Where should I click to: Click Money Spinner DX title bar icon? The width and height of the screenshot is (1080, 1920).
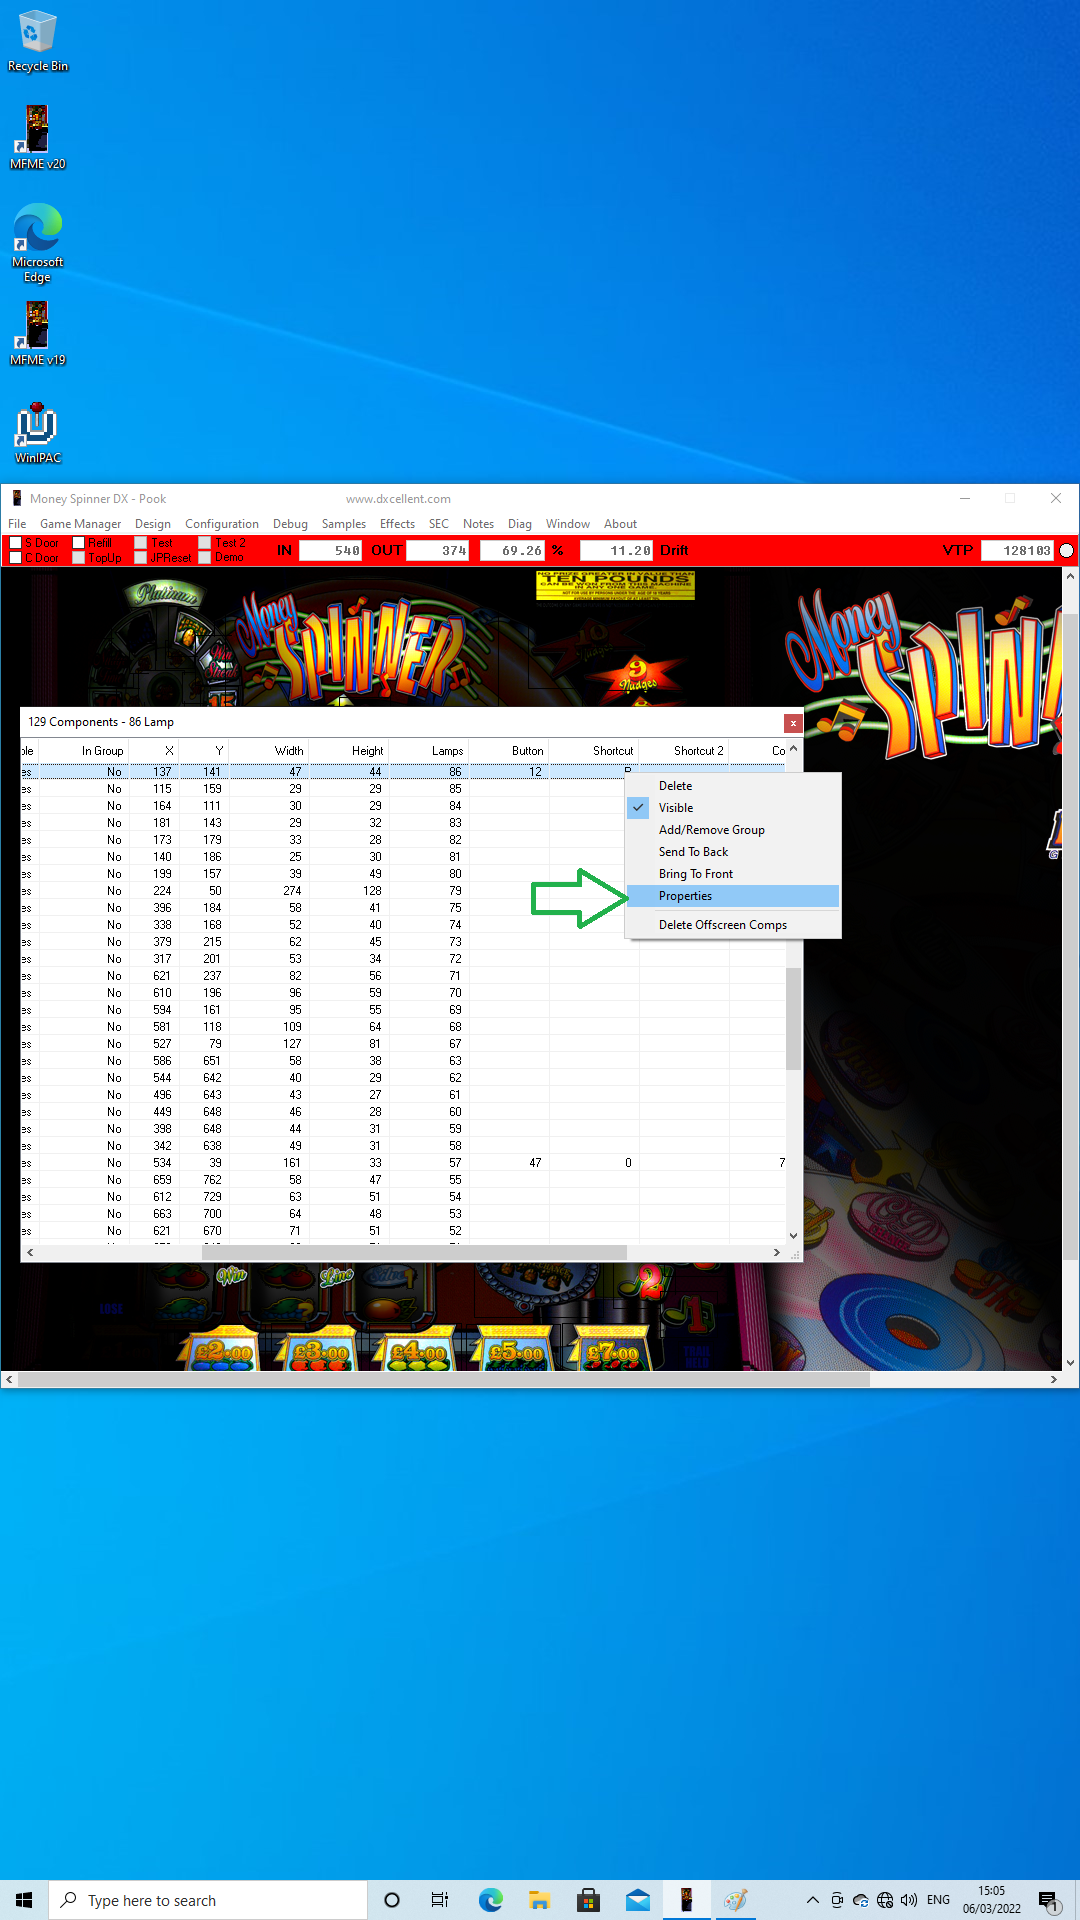[16, 498]
